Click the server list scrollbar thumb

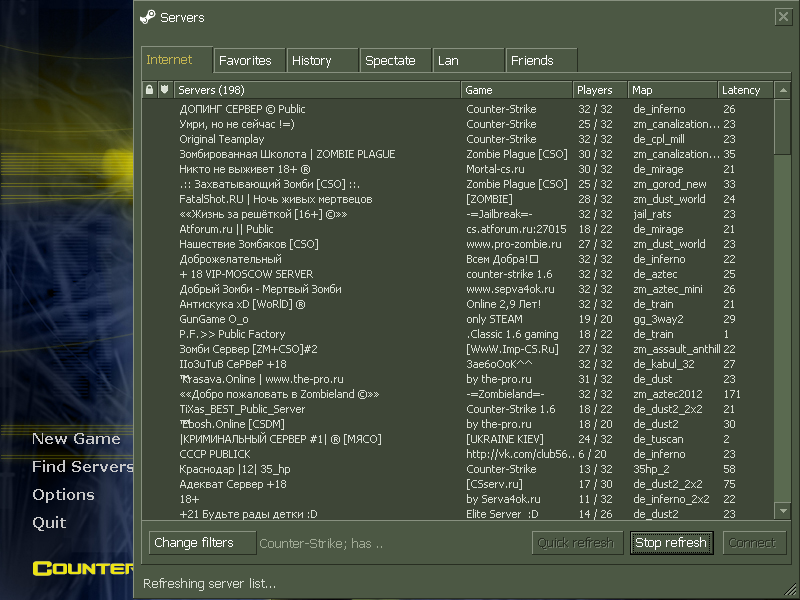point(783,128)
